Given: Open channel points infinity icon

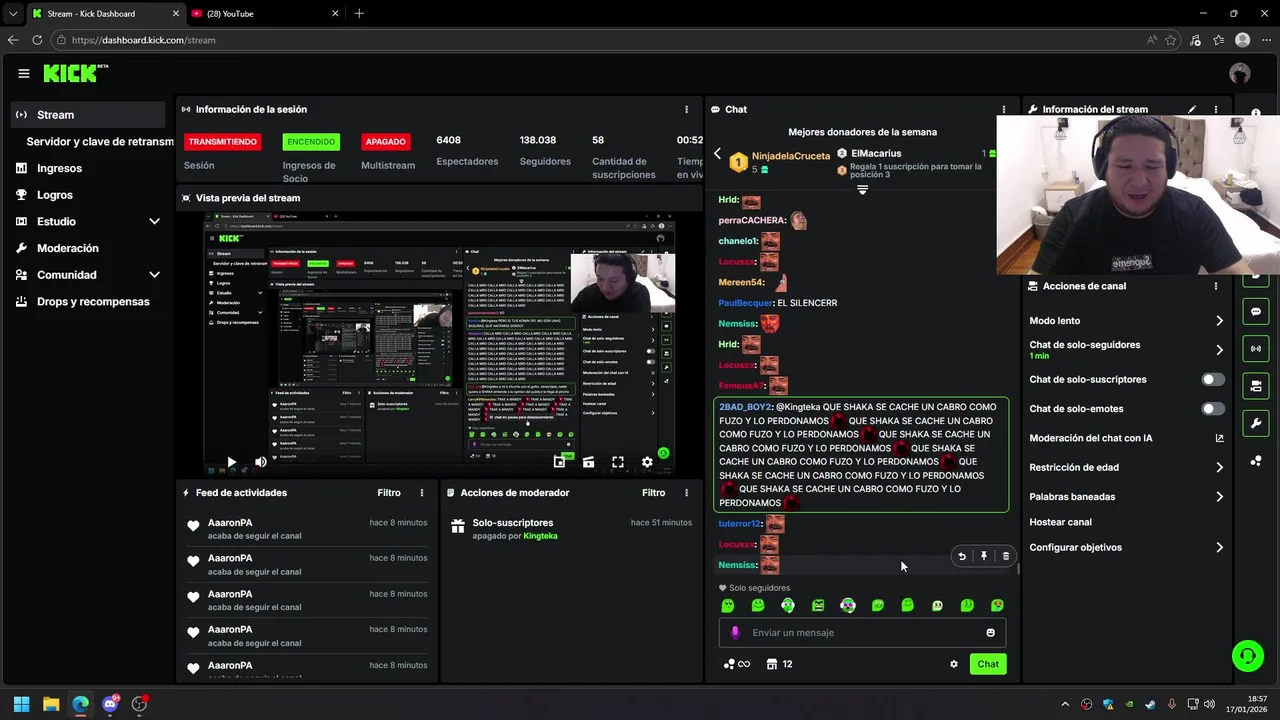Looking at the screenshot, I should click(737, 664).
